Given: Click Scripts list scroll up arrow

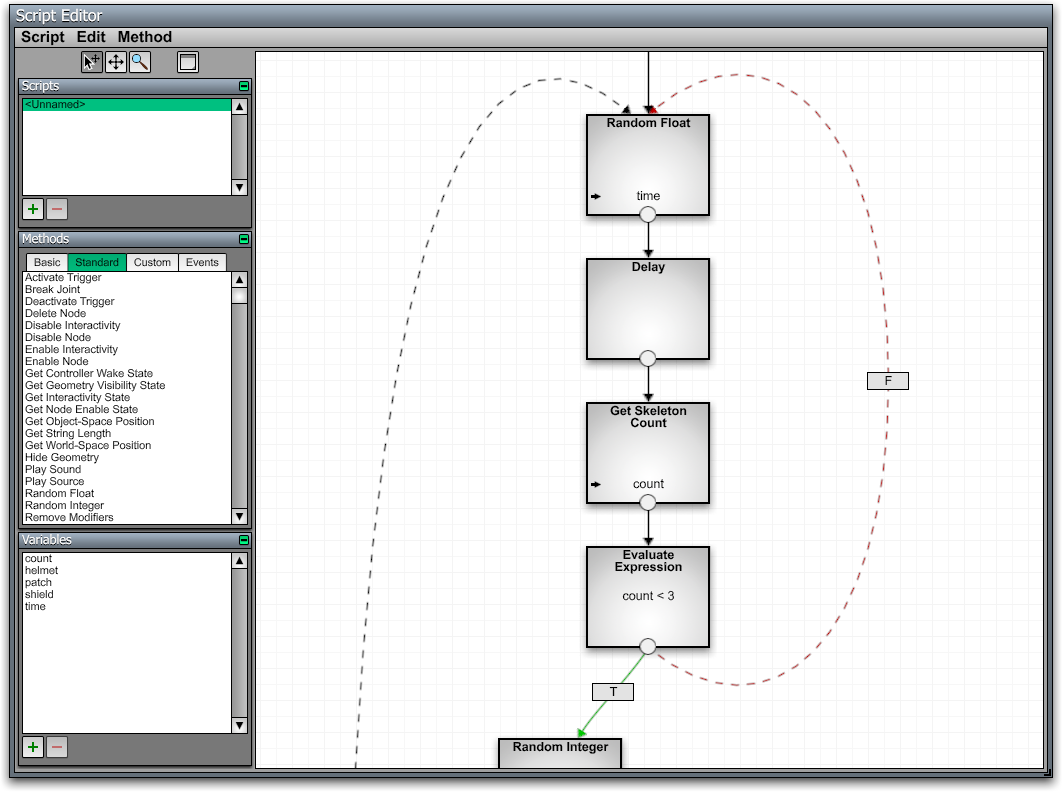Looking at the screenshot, I should point(239,106).
